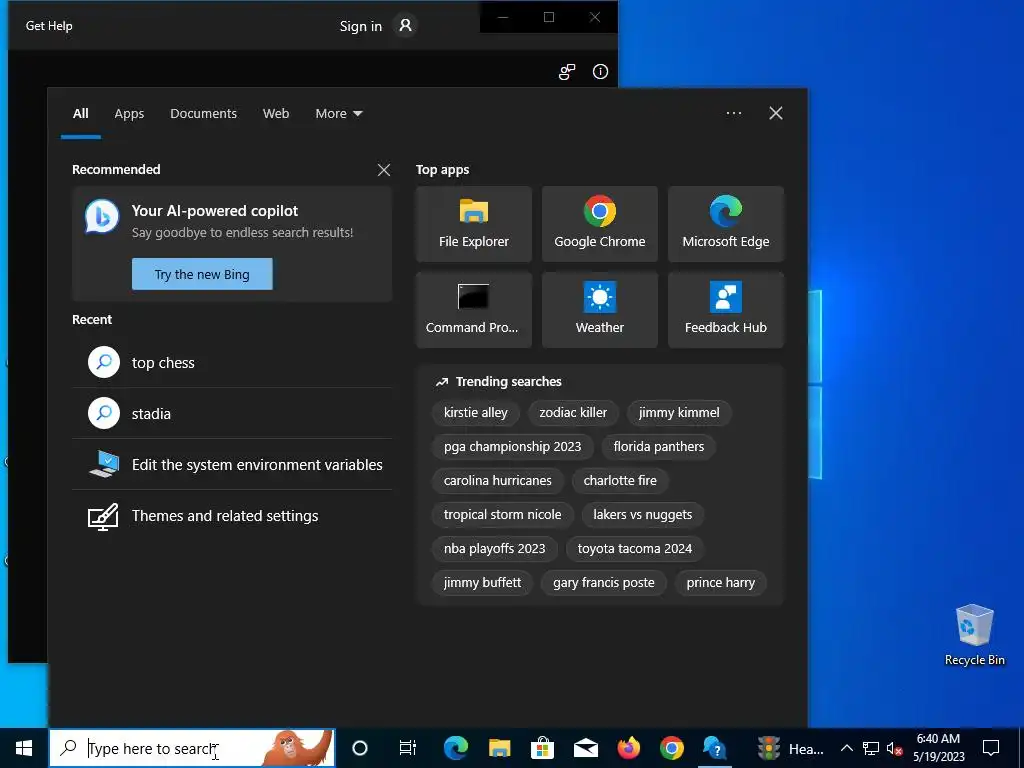Open Microsoft Edge tile in Top apps

[x=726, y=224]
